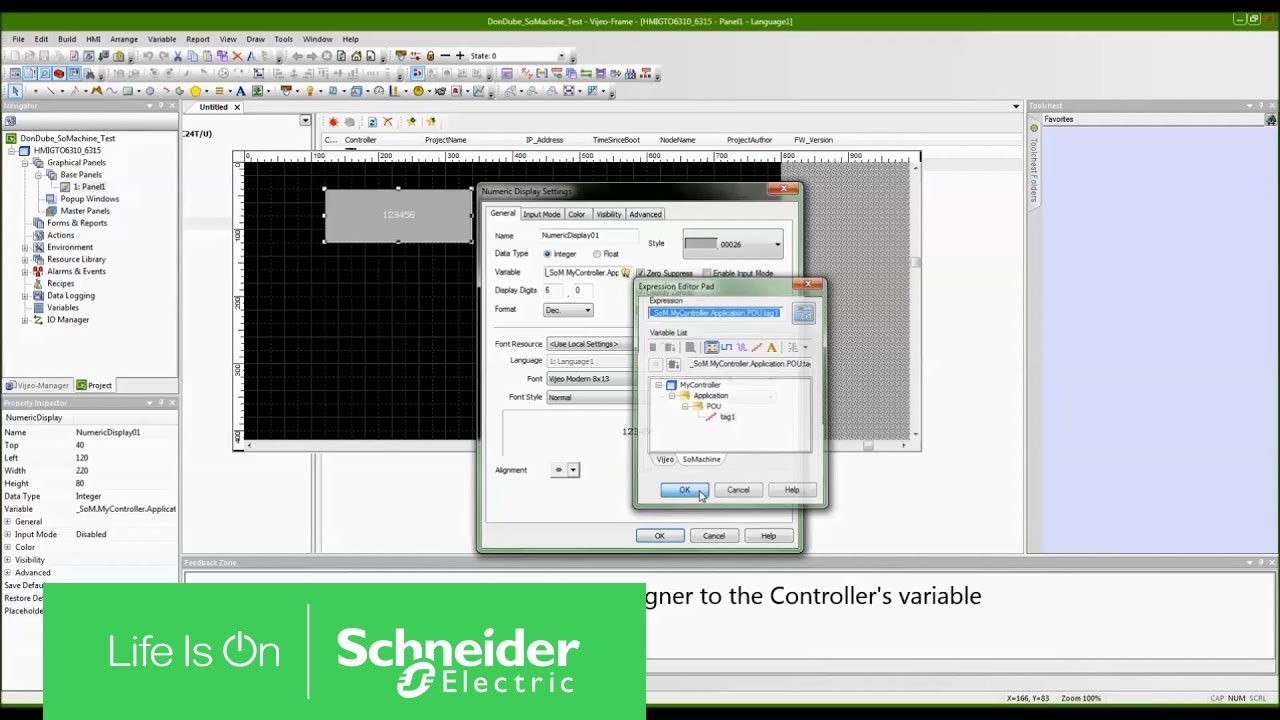Image resolution: width=1280 pixels, height=720 pixels.
Task: Click Cancel in Expression Editor Pad
Action: click(738, 490)
